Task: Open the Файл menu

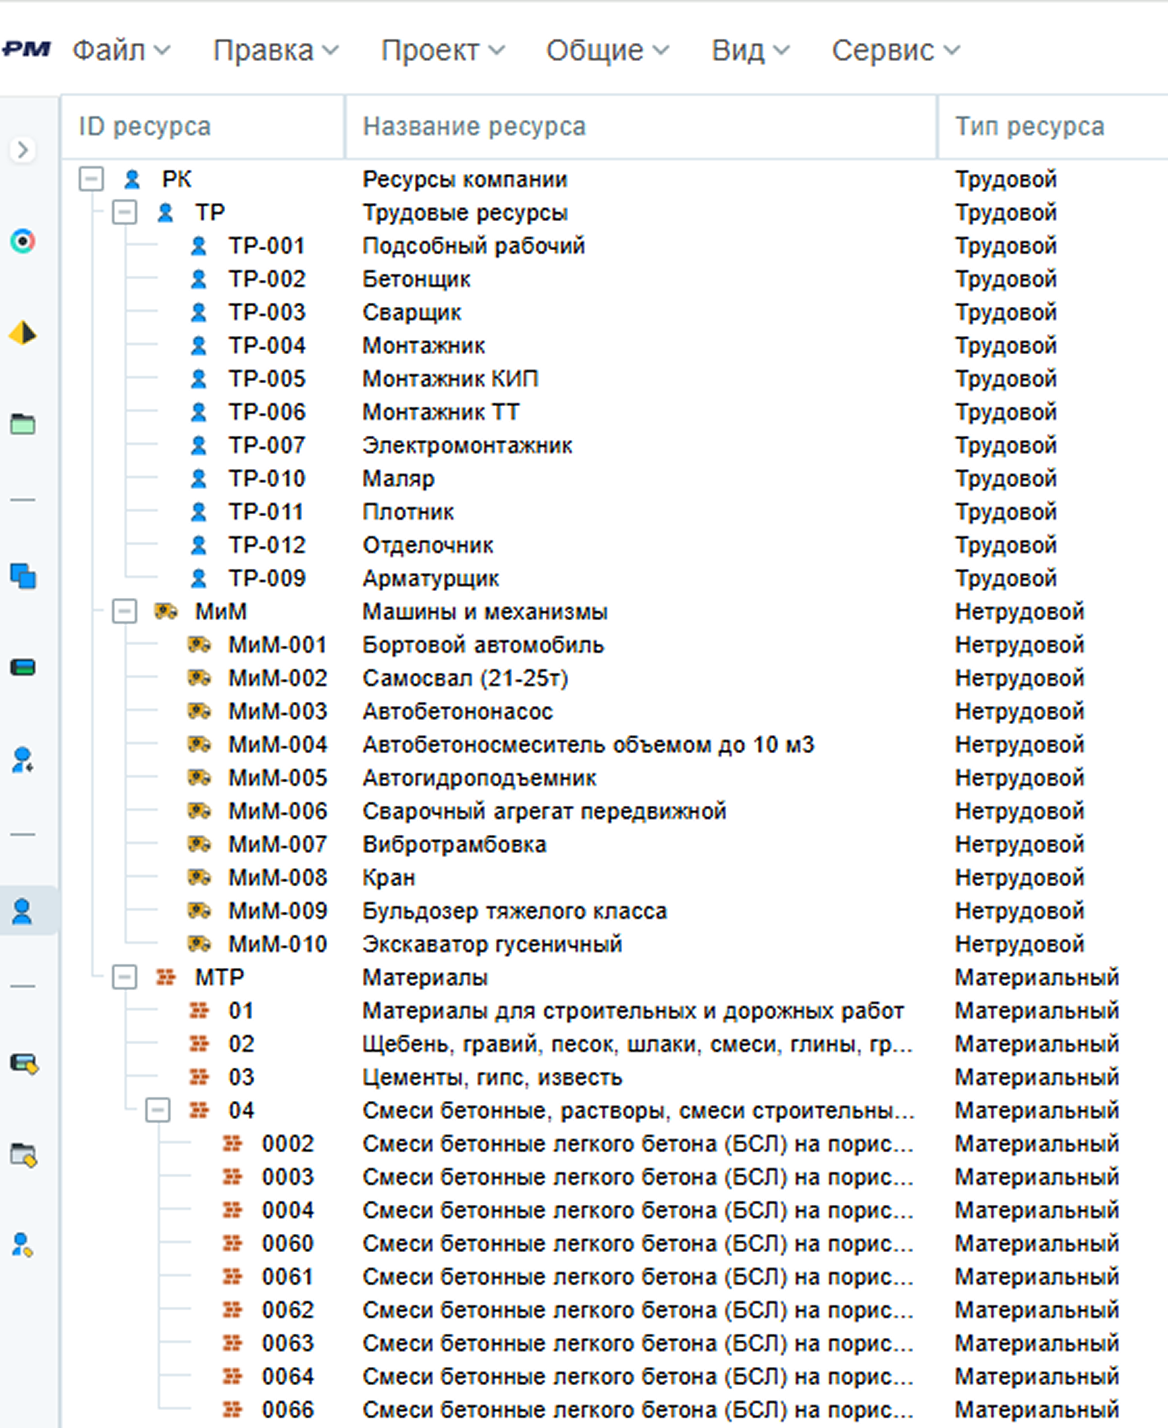Action: (120, 50)
